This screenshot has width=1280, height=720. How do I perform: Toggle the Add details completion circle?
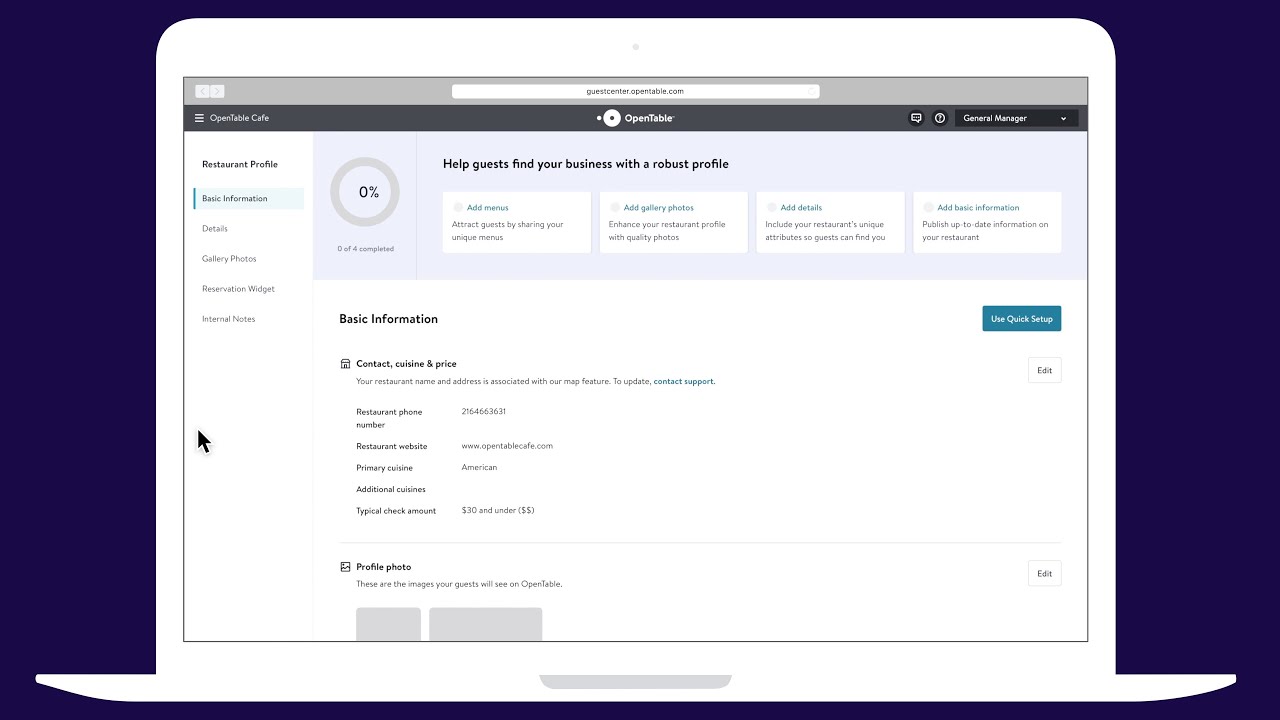coord(772,208)
